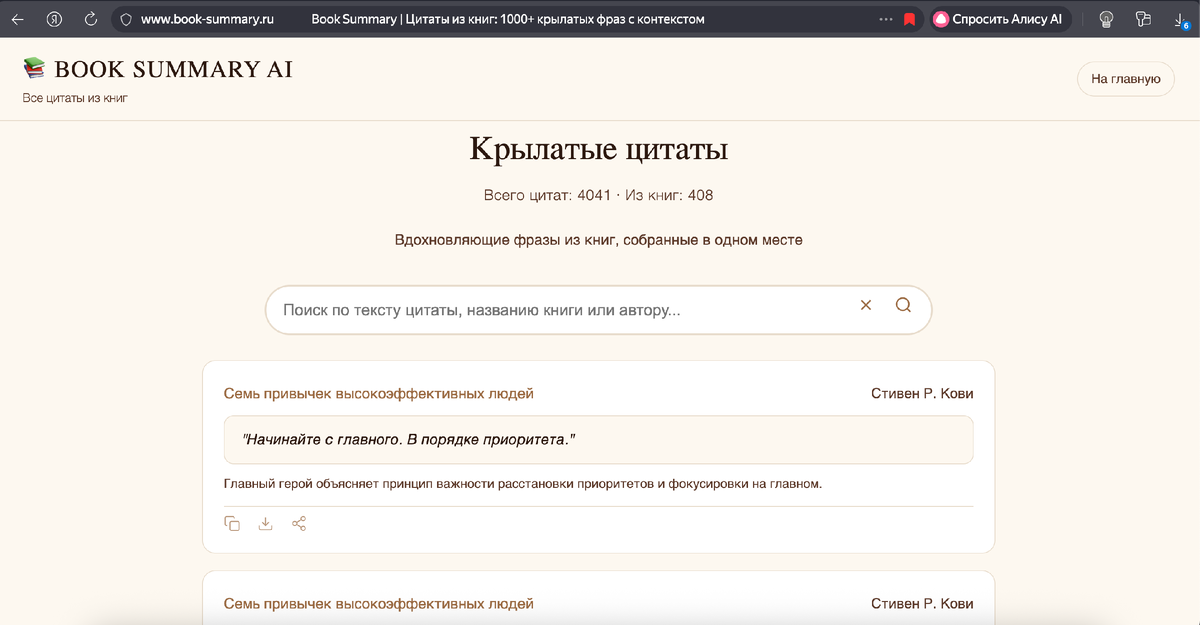Go home via На главную button
This screenshot has height=625, width=1200.
pyautogui.click(x=1126, y=78)
